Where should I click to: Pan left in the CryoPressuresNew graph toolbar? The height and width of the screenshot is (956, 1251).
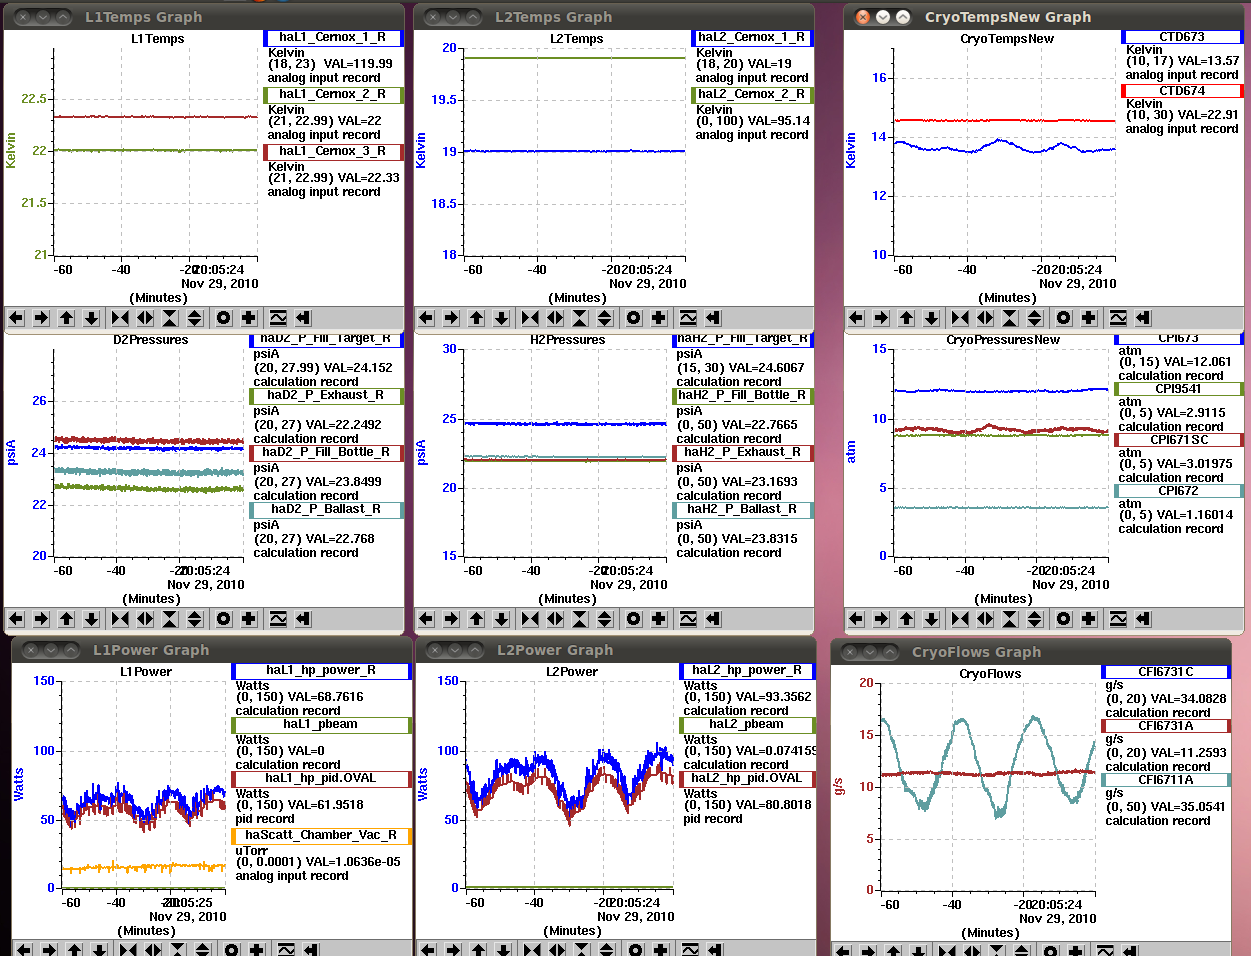point(856,619)
